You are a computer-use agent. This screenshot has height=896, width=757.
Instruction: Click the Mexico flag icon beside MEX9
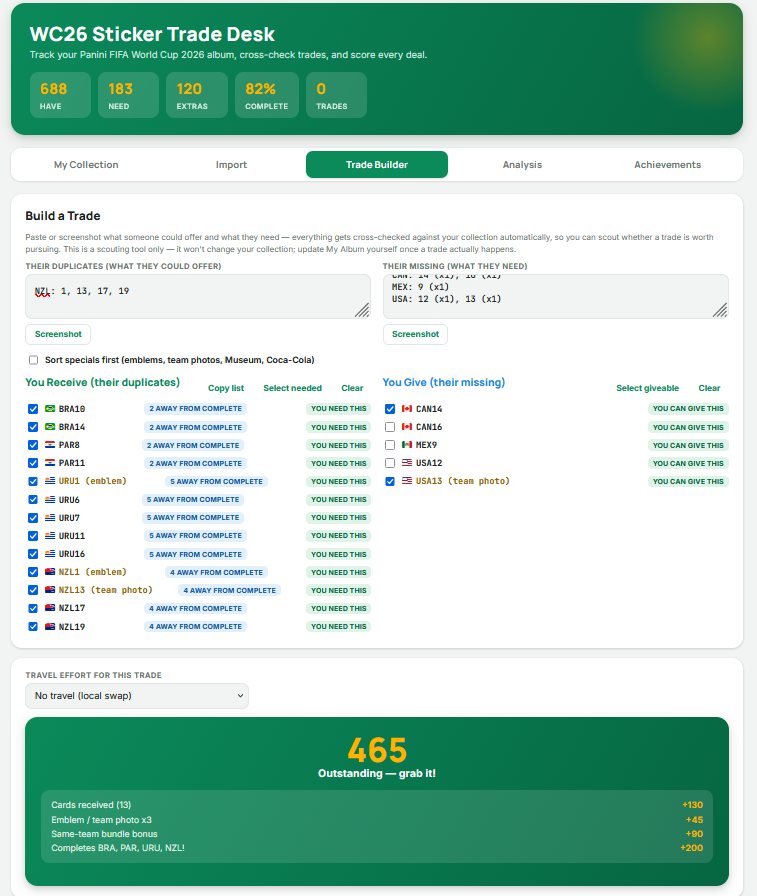pyautogui.click(x=407, y=445)
